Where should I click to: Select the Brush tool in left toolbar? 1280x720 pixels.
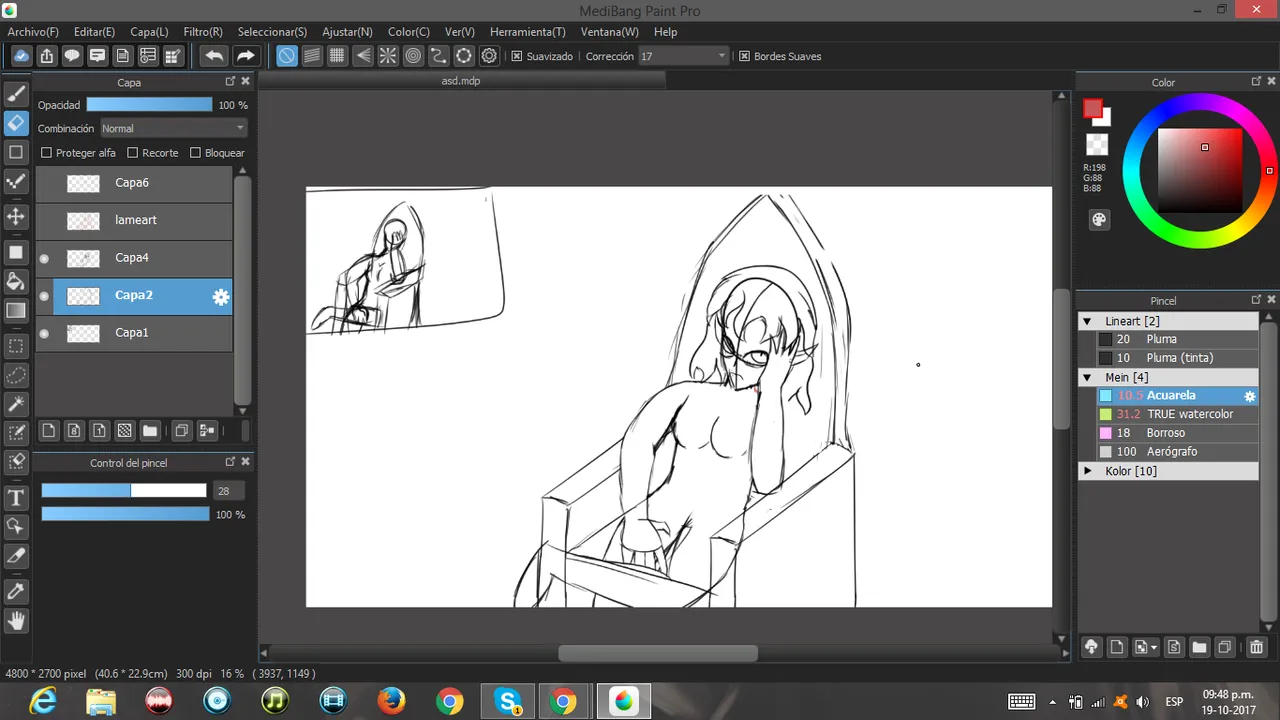click(16, 94)
